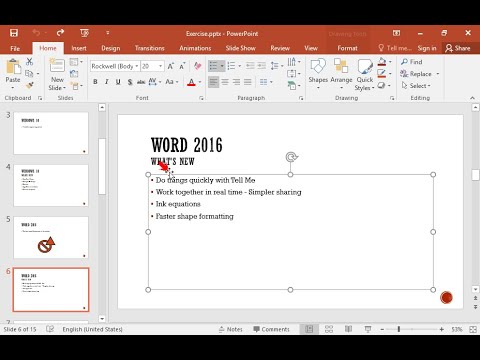Click the Notes button in status bar
The image size is (480, 360).
click(x=231, y=329)
